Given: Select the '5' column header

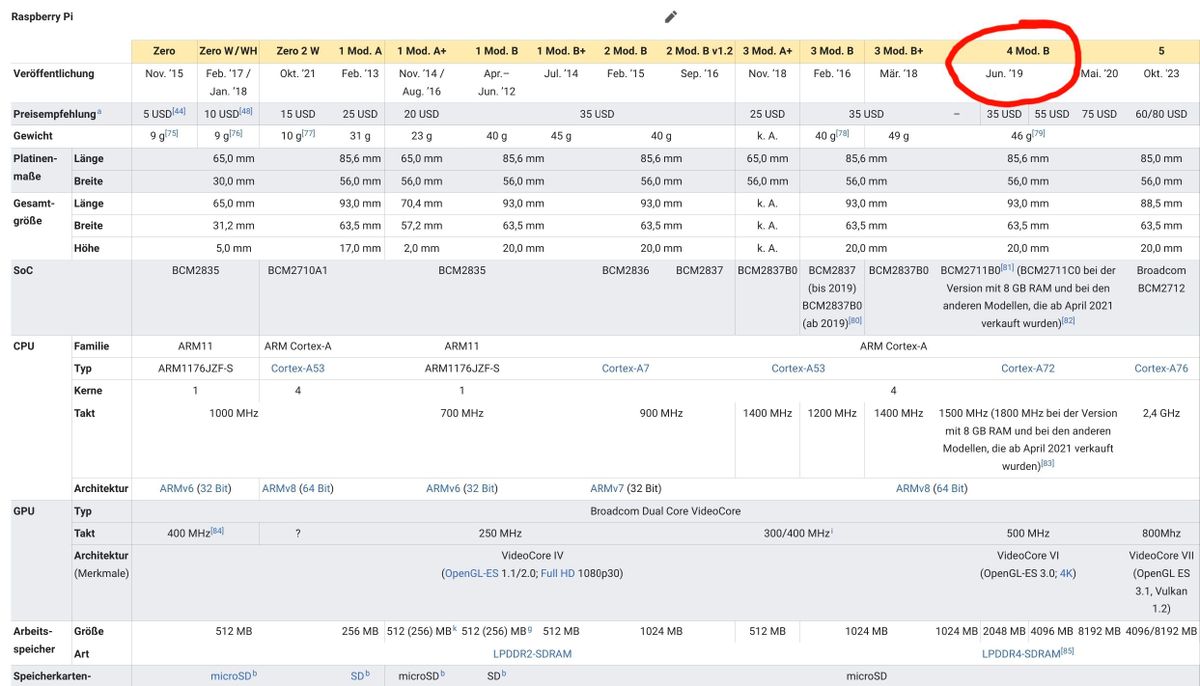Looking at the screenshot, I should [x=1161, y=51].
